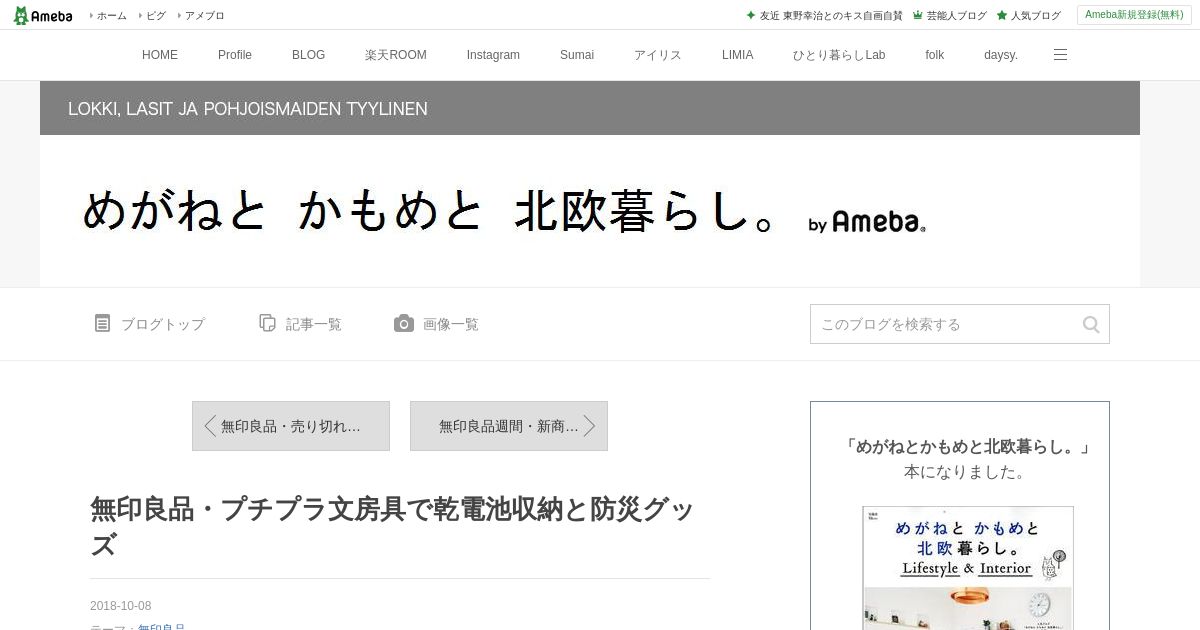This screenshot has height=630, width=1200.
Task: Click the by Ameba logo in header
Action: (867, 222)
